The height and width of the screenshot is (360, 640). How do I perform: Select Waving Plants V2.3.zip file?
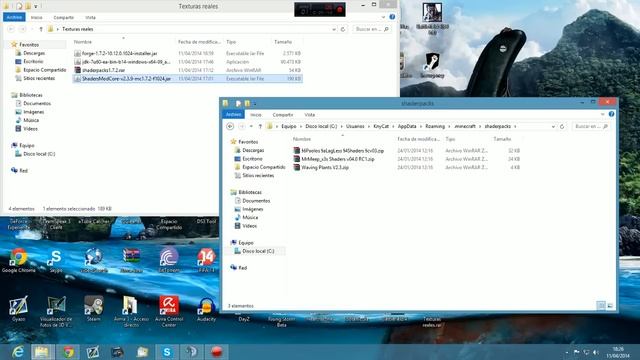coord(325,167)
